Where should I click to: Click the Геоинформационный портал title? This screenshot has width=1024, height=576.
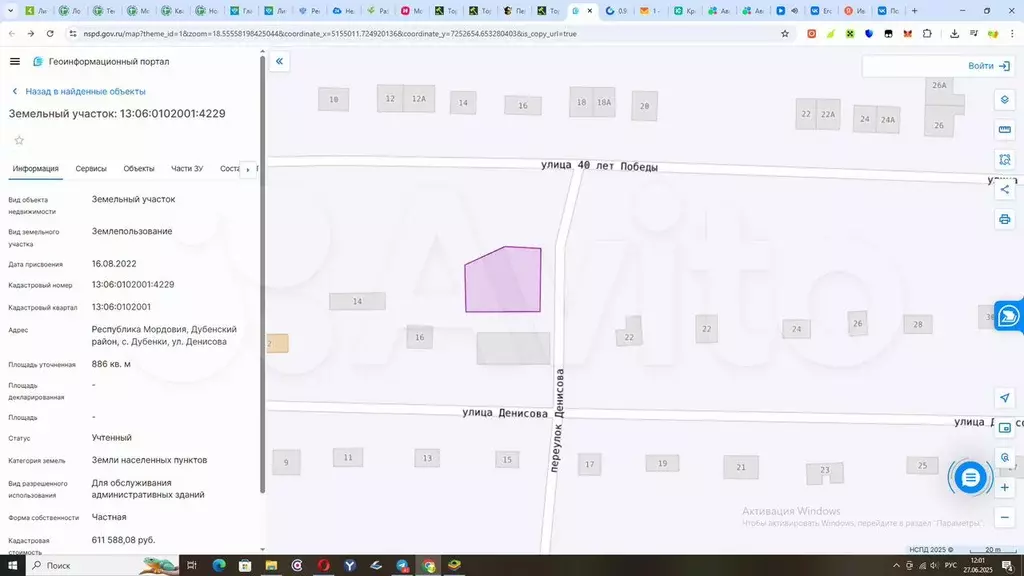109,61
